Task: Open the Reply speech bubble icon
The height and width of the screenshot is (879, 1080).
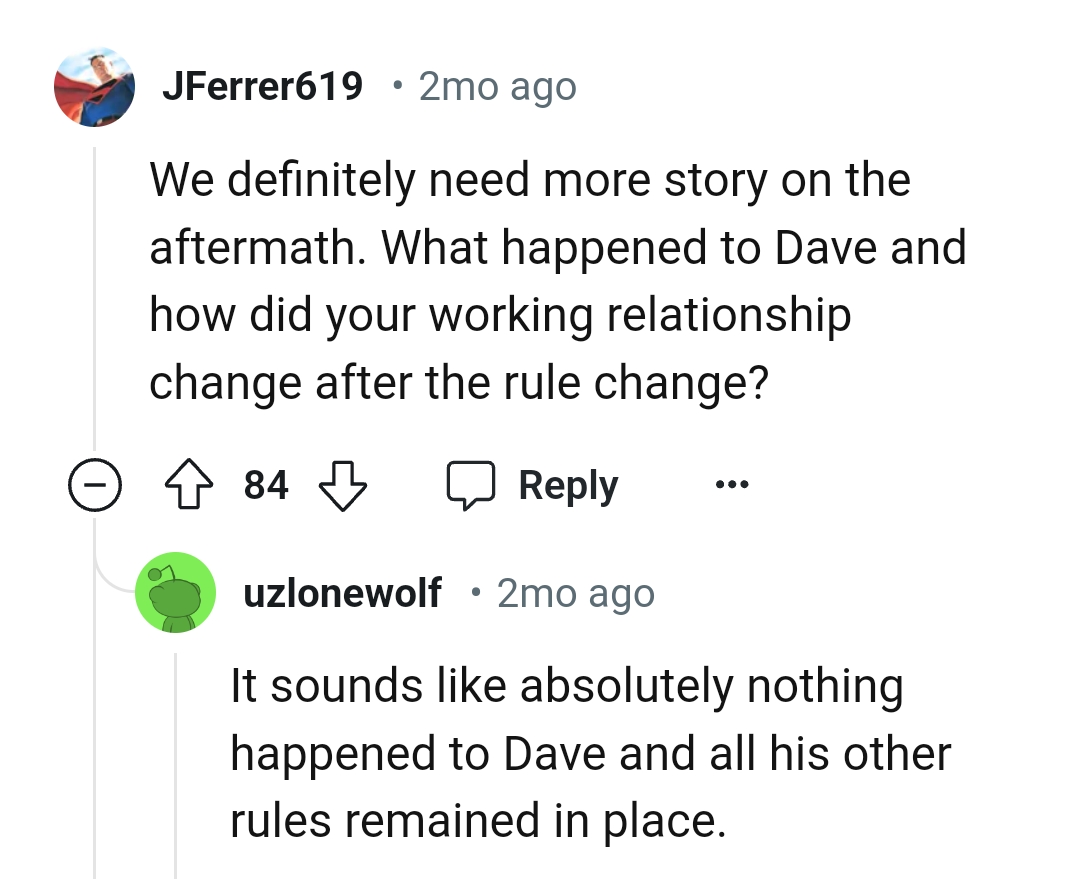Action: [471, 484]
